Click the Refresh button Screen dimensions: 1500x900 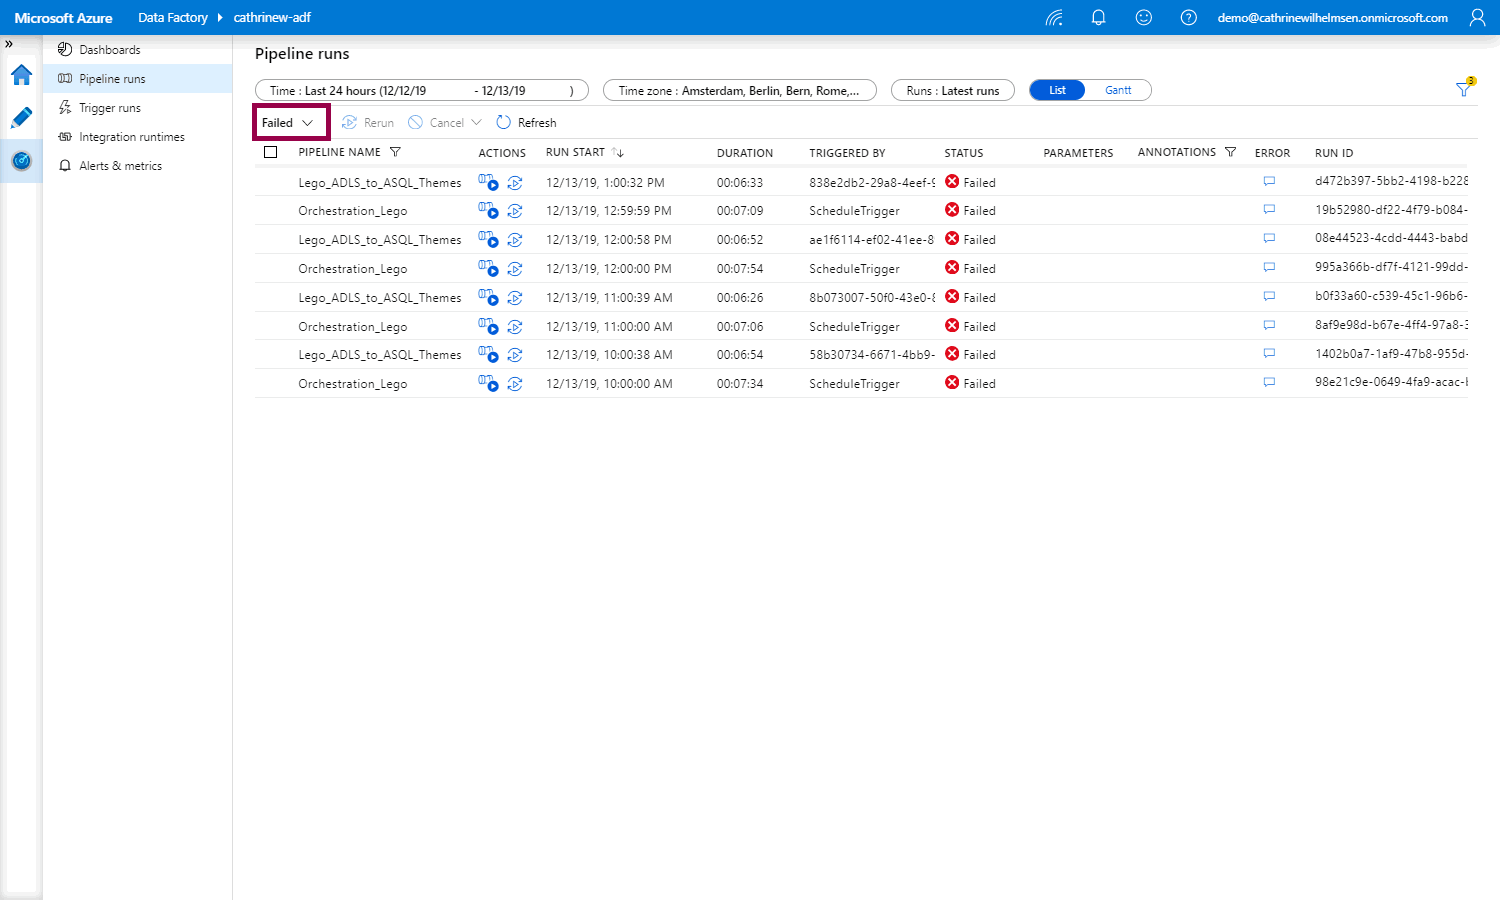pos(527,123)
